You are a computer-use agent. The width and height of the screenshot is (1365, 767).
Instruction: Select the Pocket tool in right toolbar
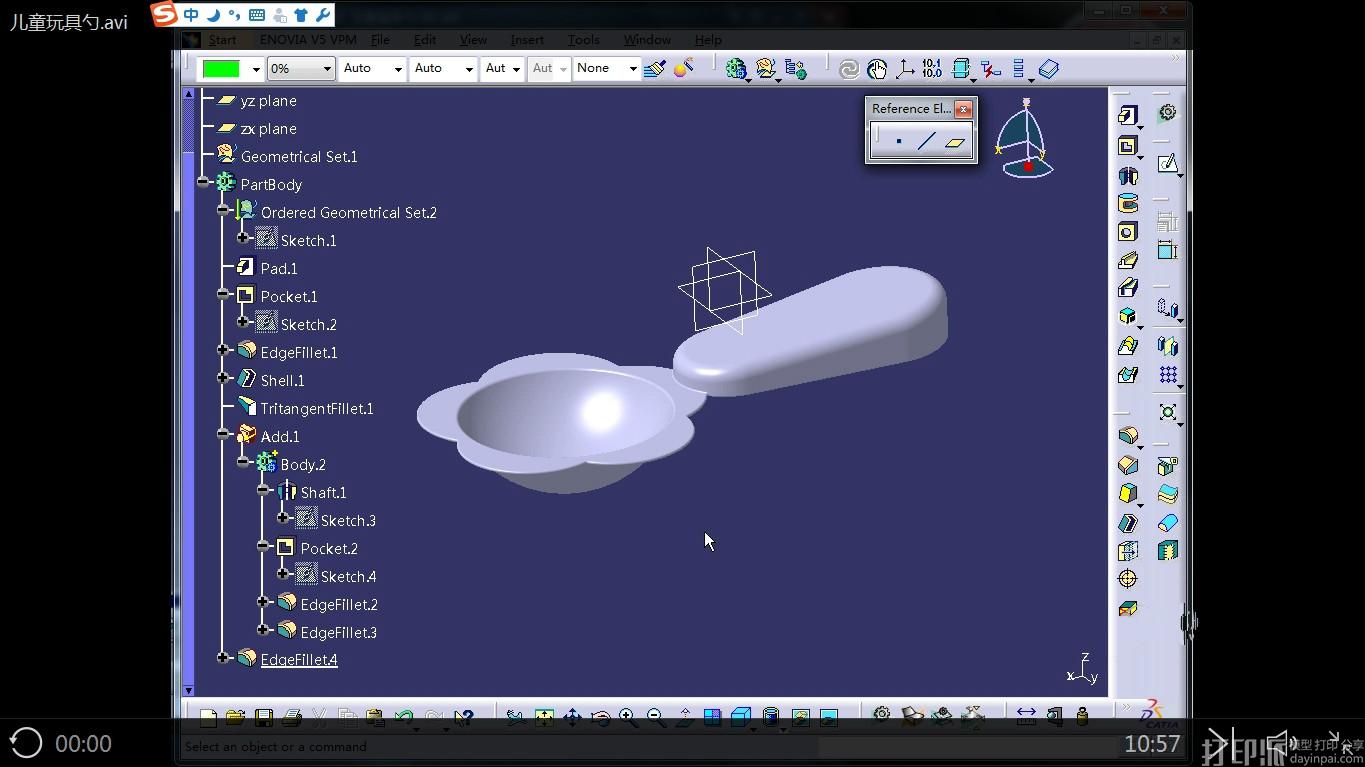click(x=1127, y=146)
